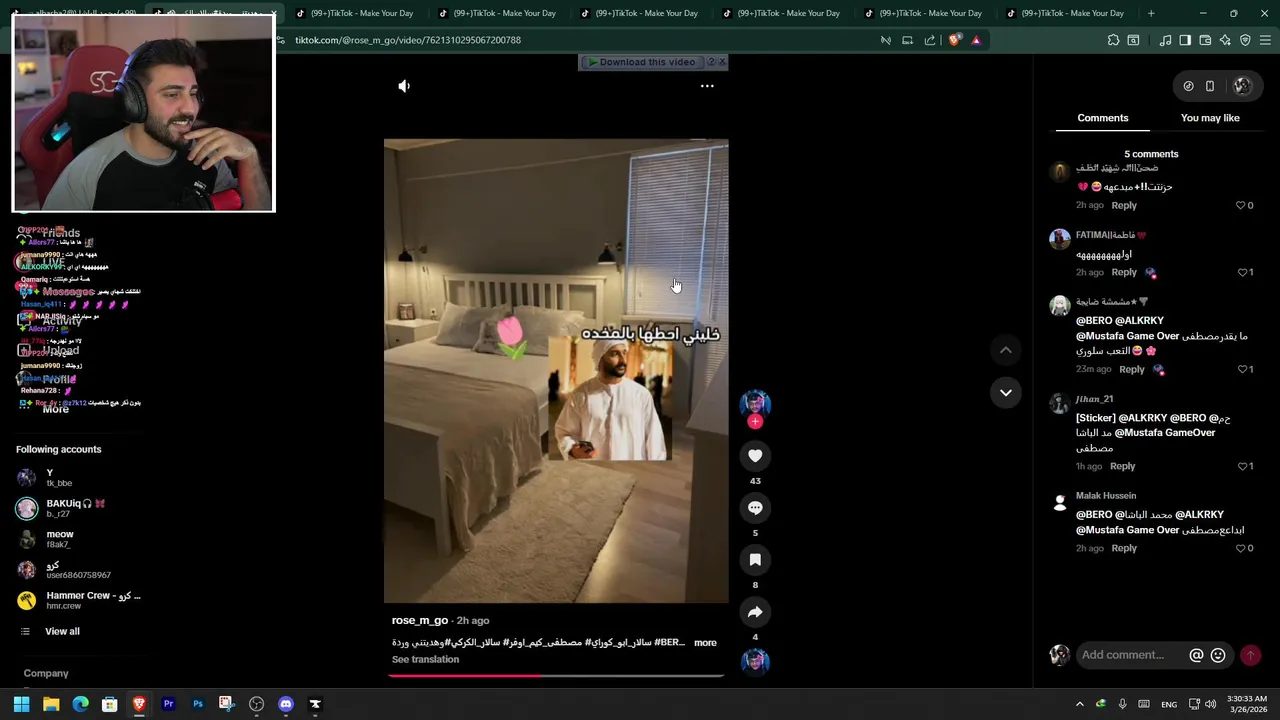The image size is (1280, 720).
Task: Reply to the comment by FATIMA
Action: pos(1124,272)
